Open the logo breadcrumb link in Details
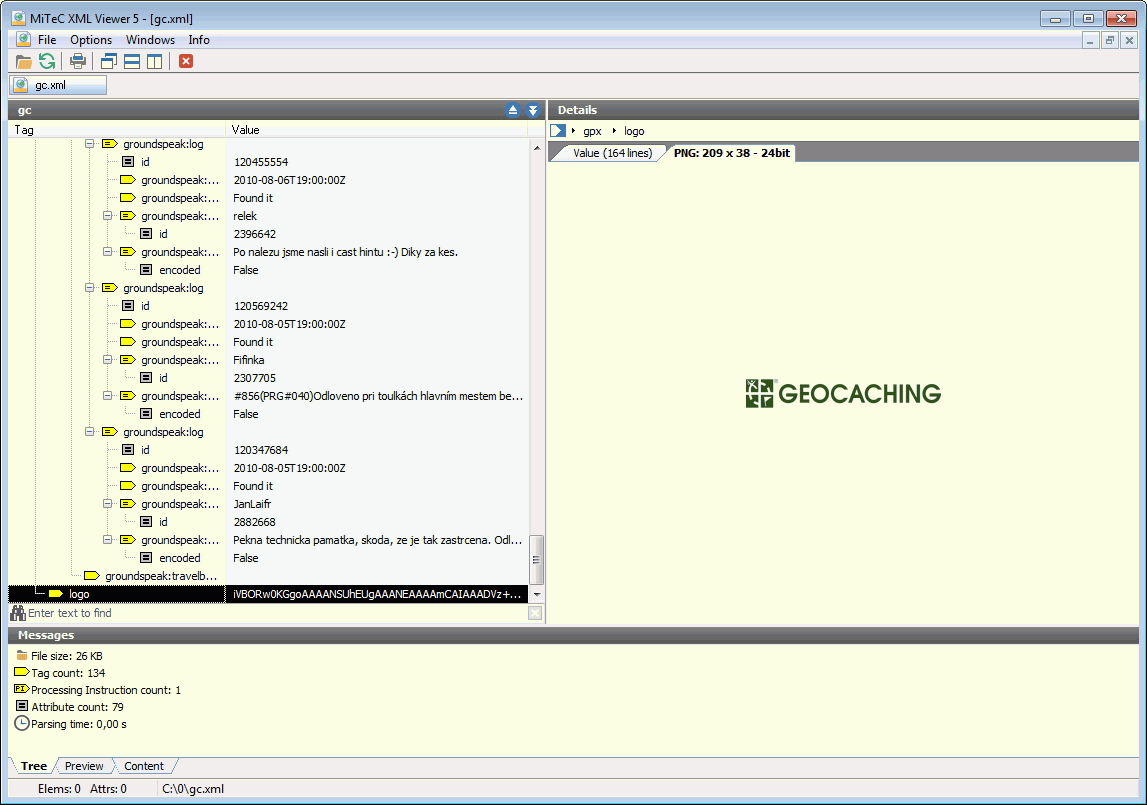Viewport: 1147px width, 805px height. (634, 131)
